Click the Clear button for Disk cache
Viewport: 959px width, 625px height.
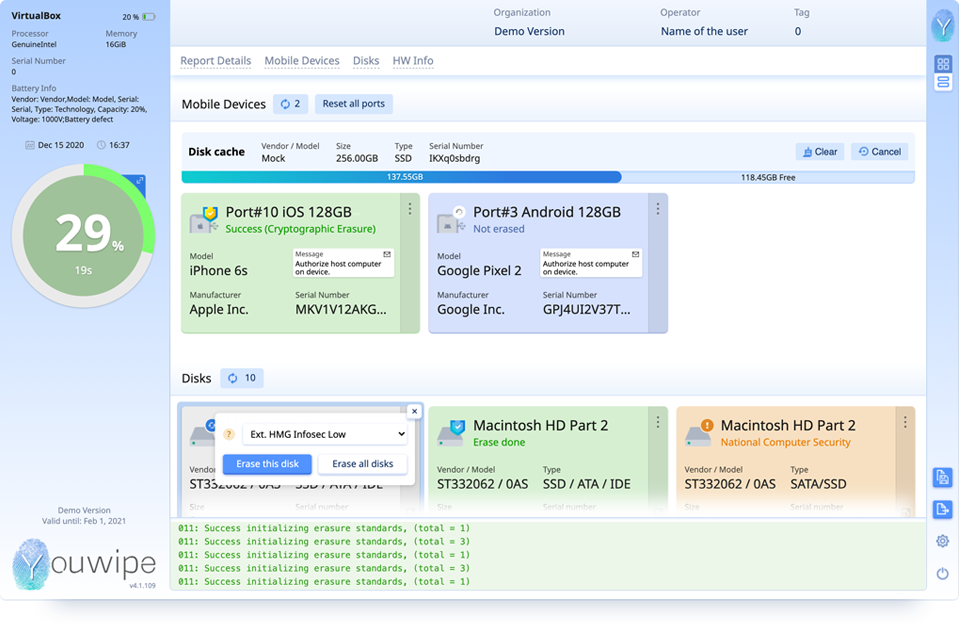820,152
